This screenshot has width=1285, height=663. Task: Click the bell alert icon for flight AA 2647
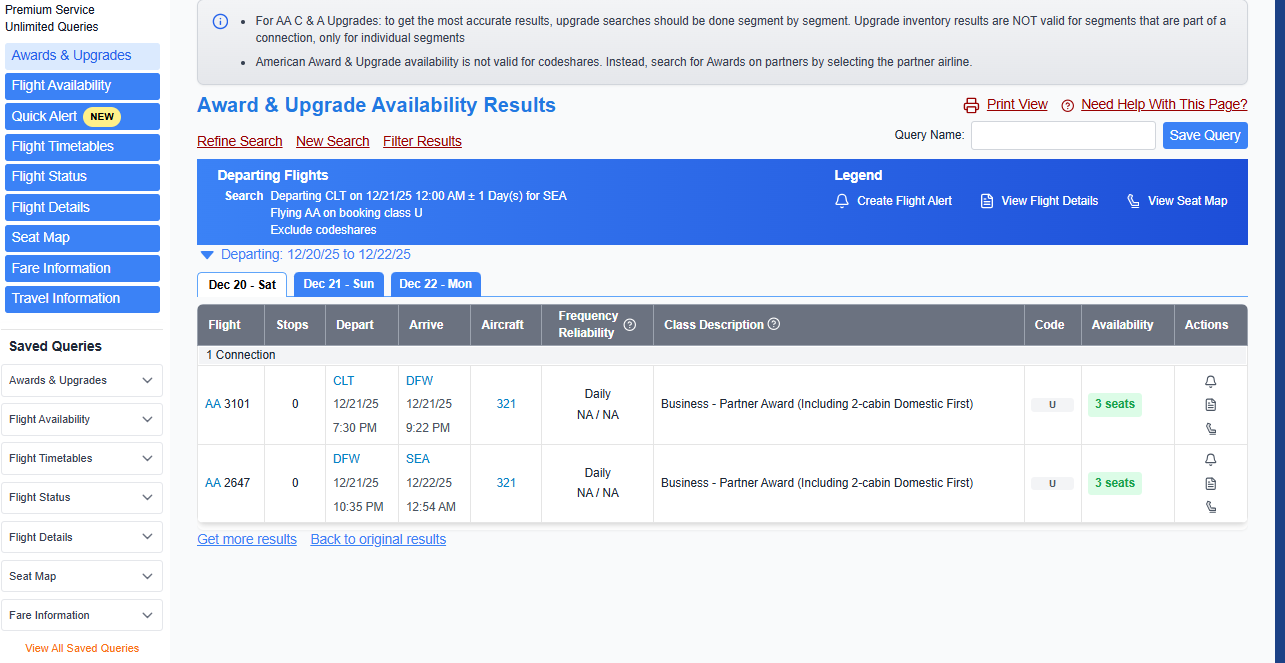1210,460
